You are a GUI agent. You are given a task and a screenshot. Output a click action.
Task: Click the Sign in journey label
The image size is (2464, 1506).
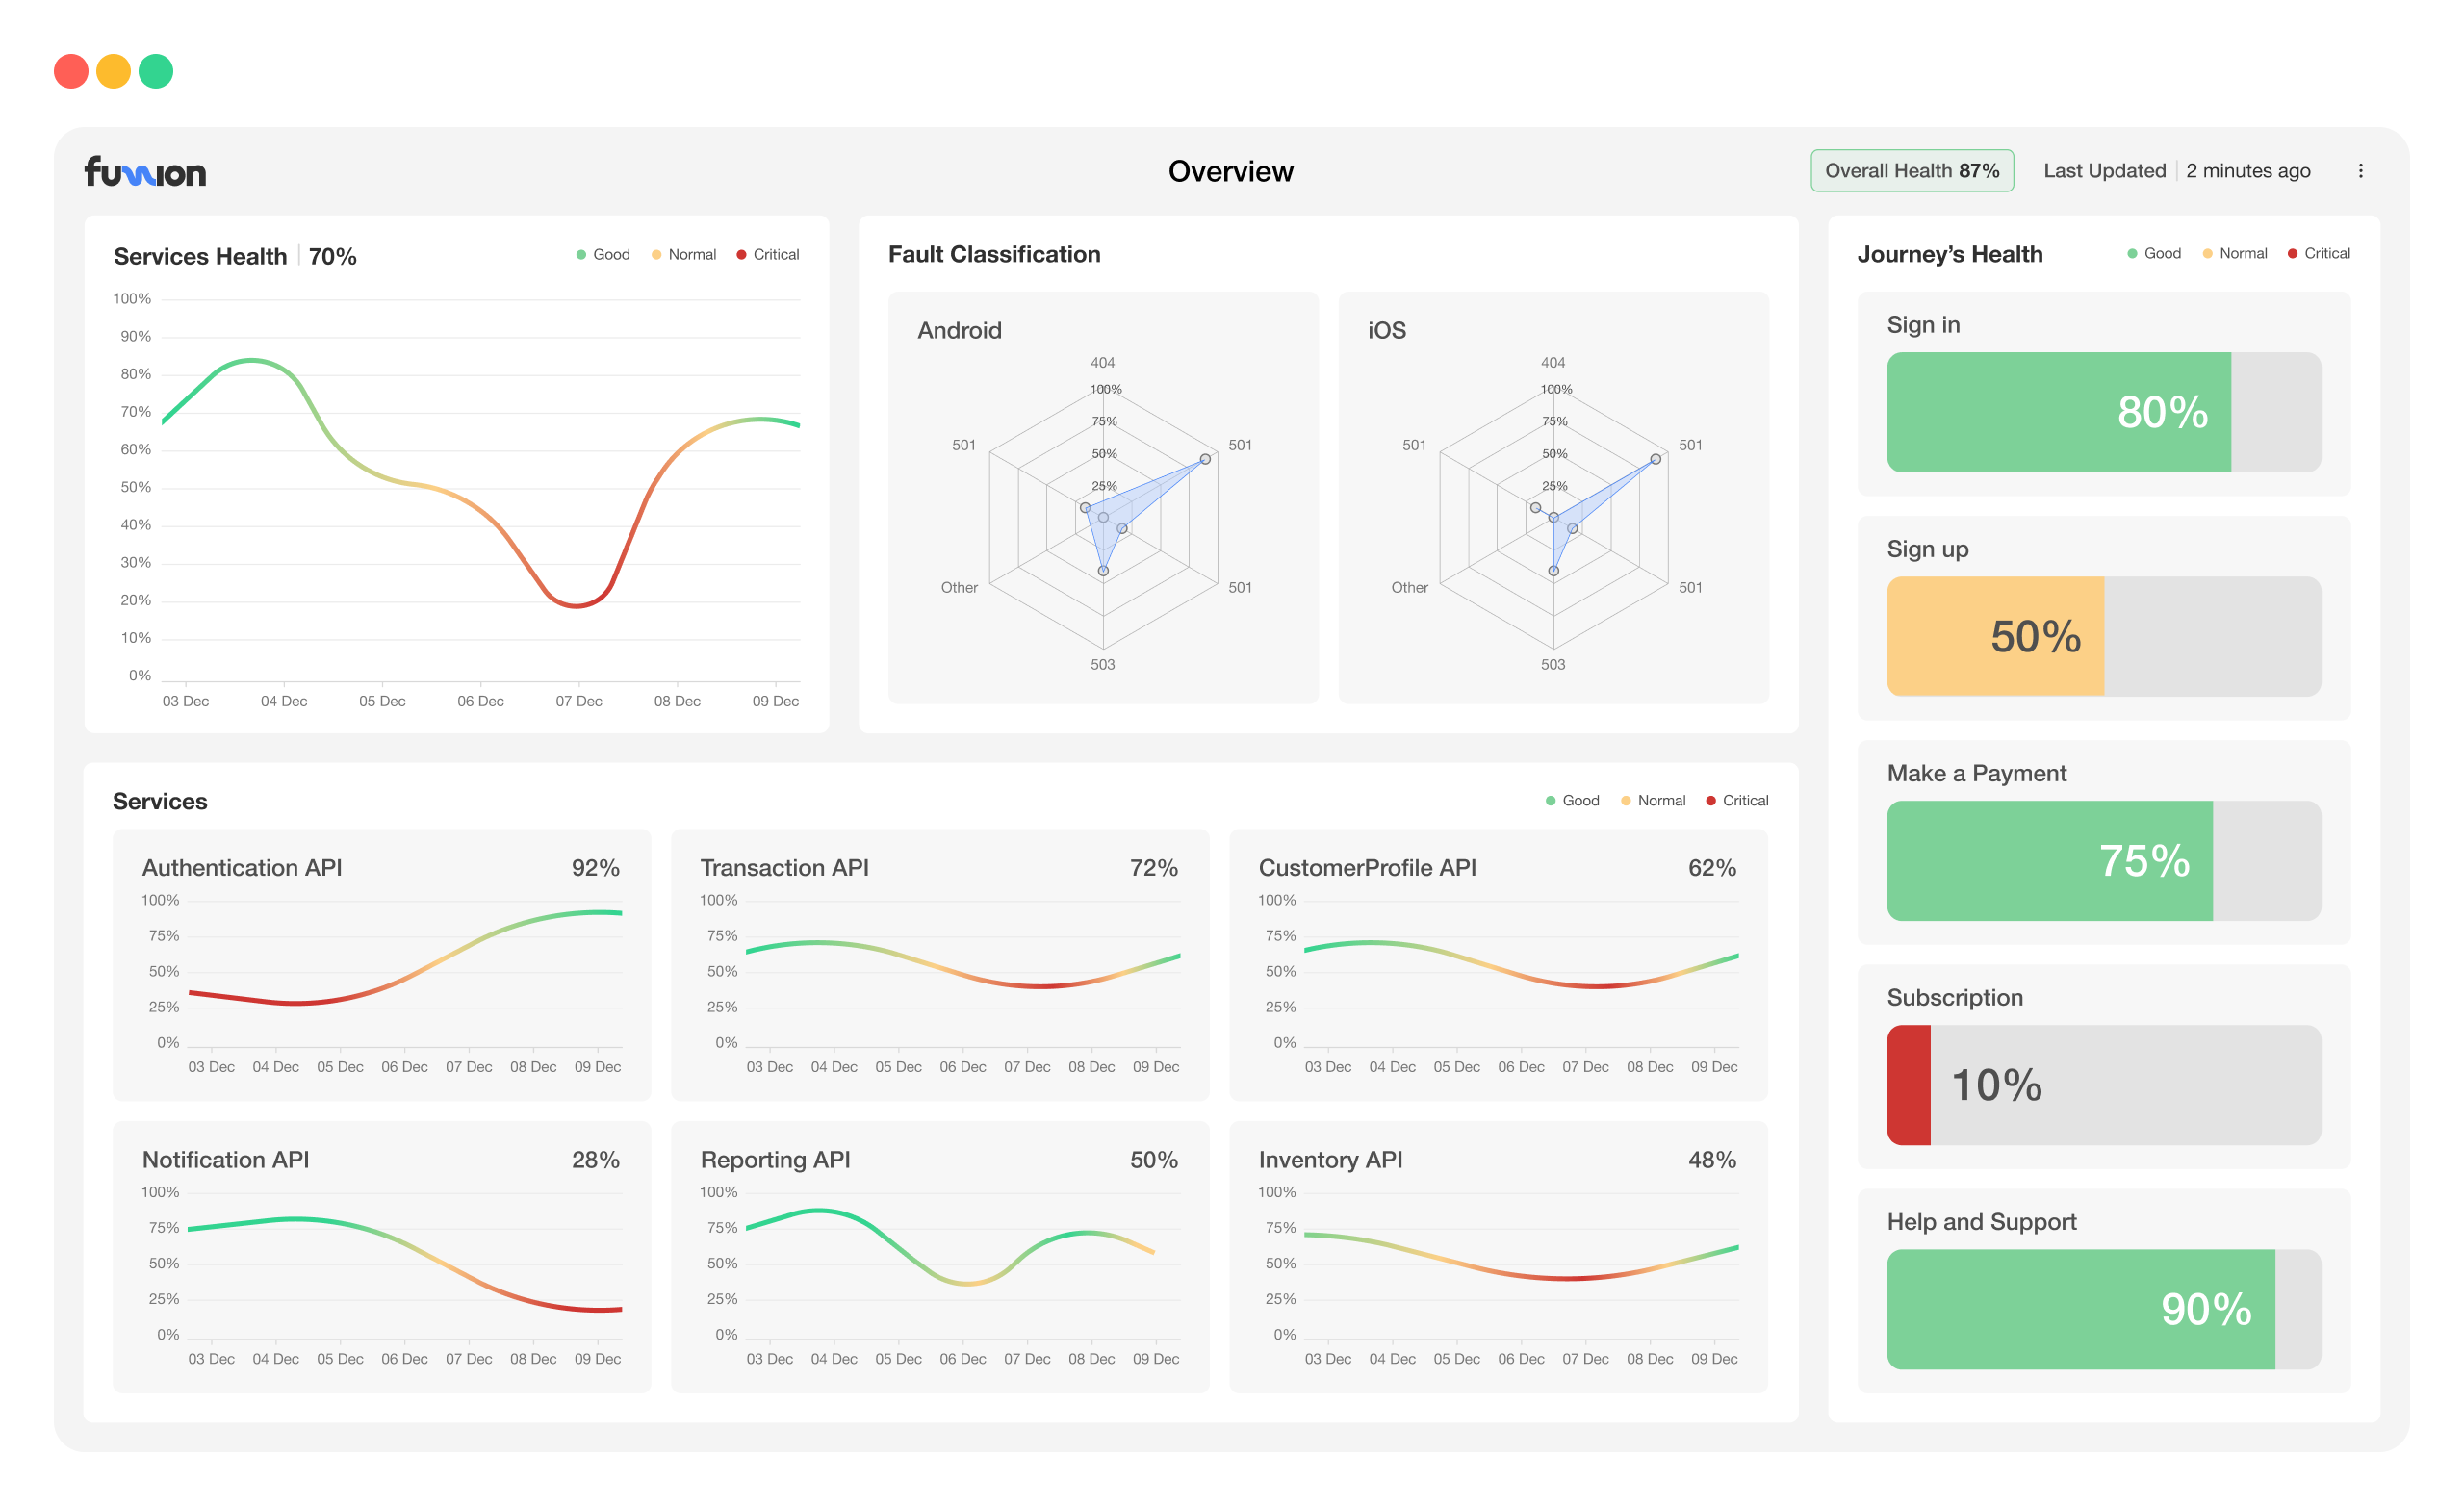pyautogui.click(x=1923, y=325)
